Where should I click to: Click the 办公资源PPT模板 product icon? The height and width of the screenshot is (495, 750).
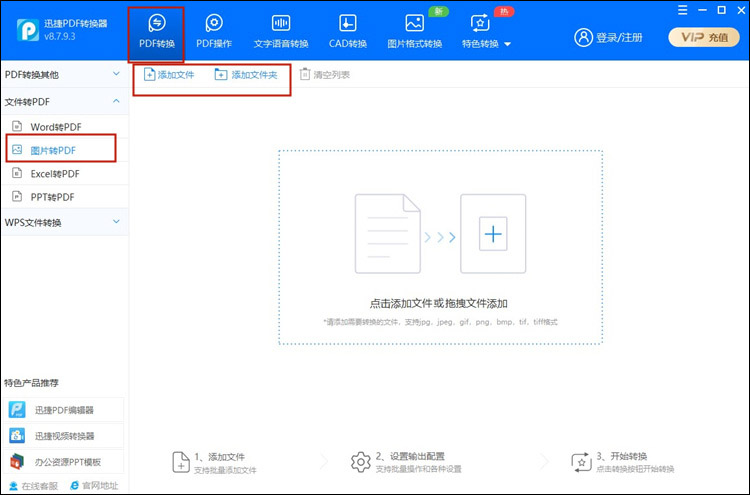pyautogui.click(x=17, y=462)
